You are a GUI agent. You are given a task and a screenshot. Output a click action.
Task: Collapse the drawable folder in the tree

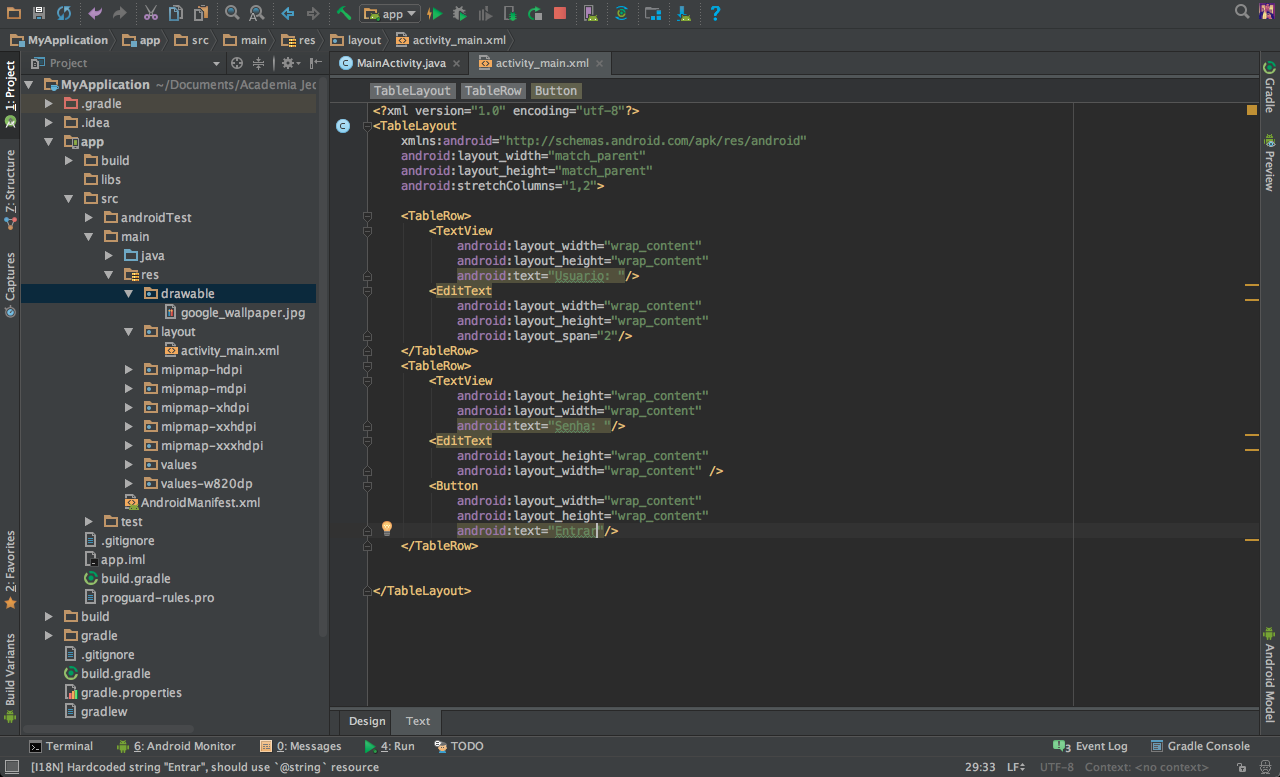pyautogui.click(x=130, y=293)
